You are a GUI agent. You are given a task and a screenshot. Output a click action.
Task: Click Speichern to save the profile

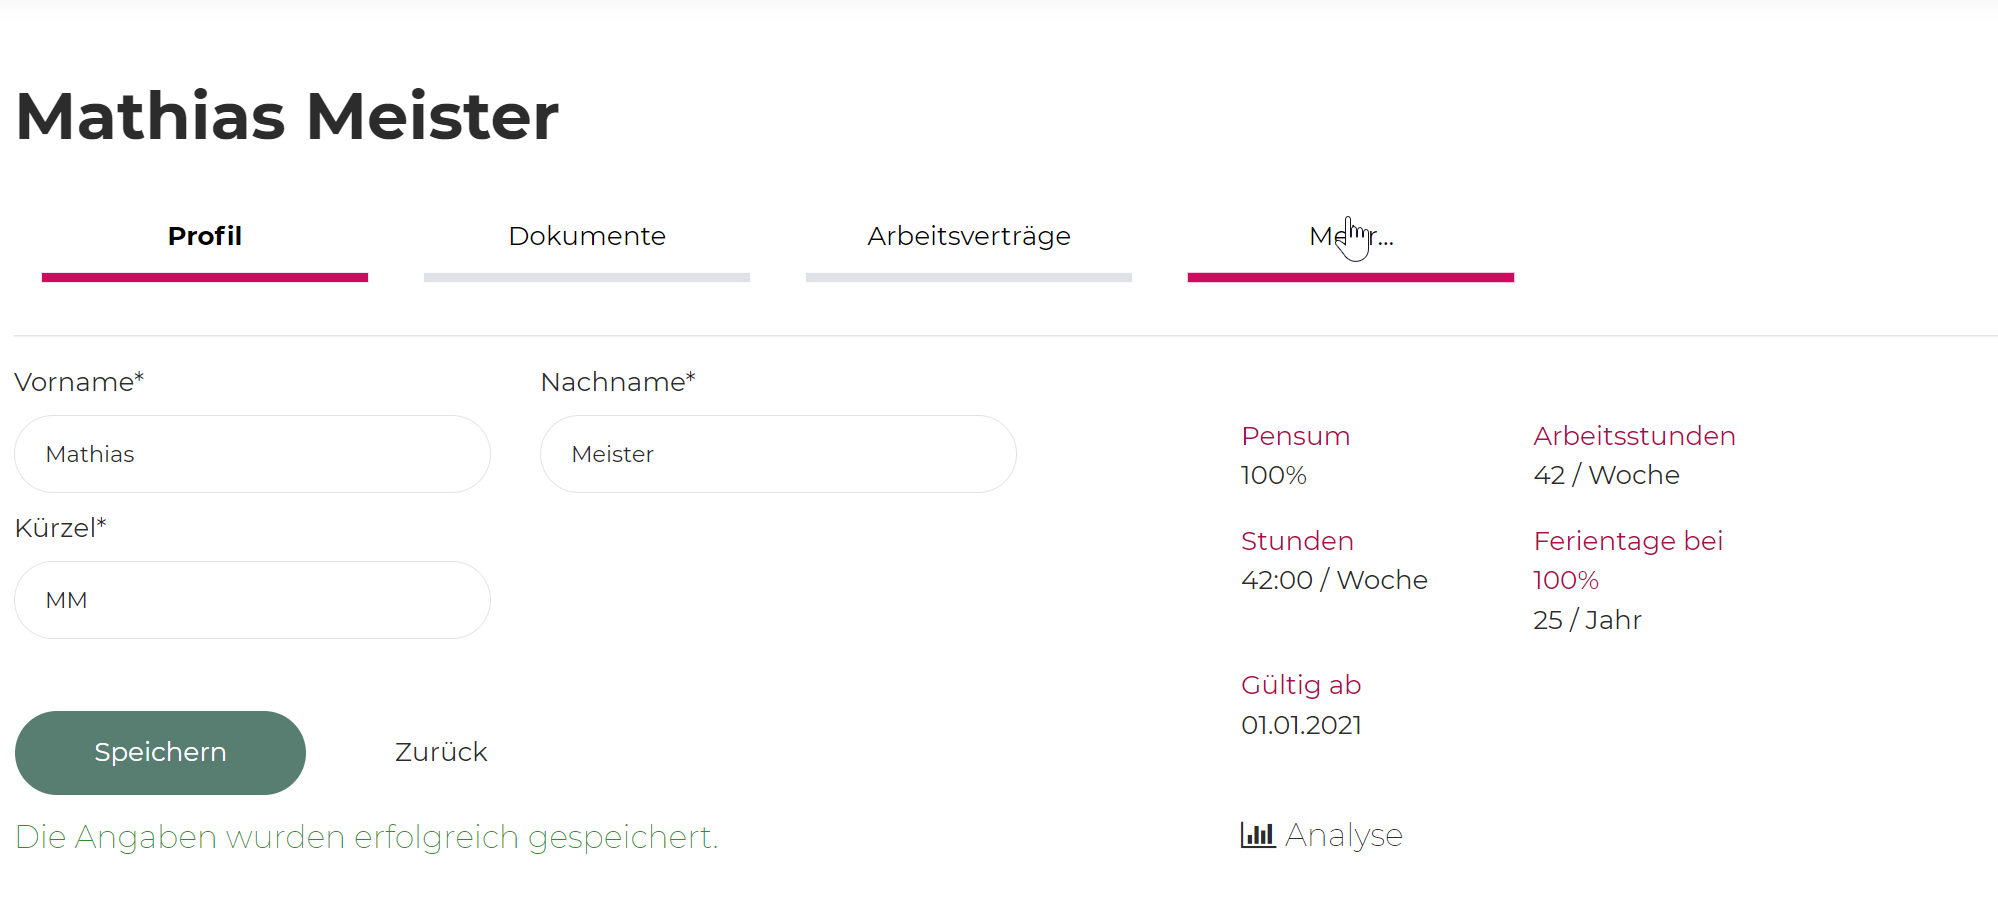[160, 753]
